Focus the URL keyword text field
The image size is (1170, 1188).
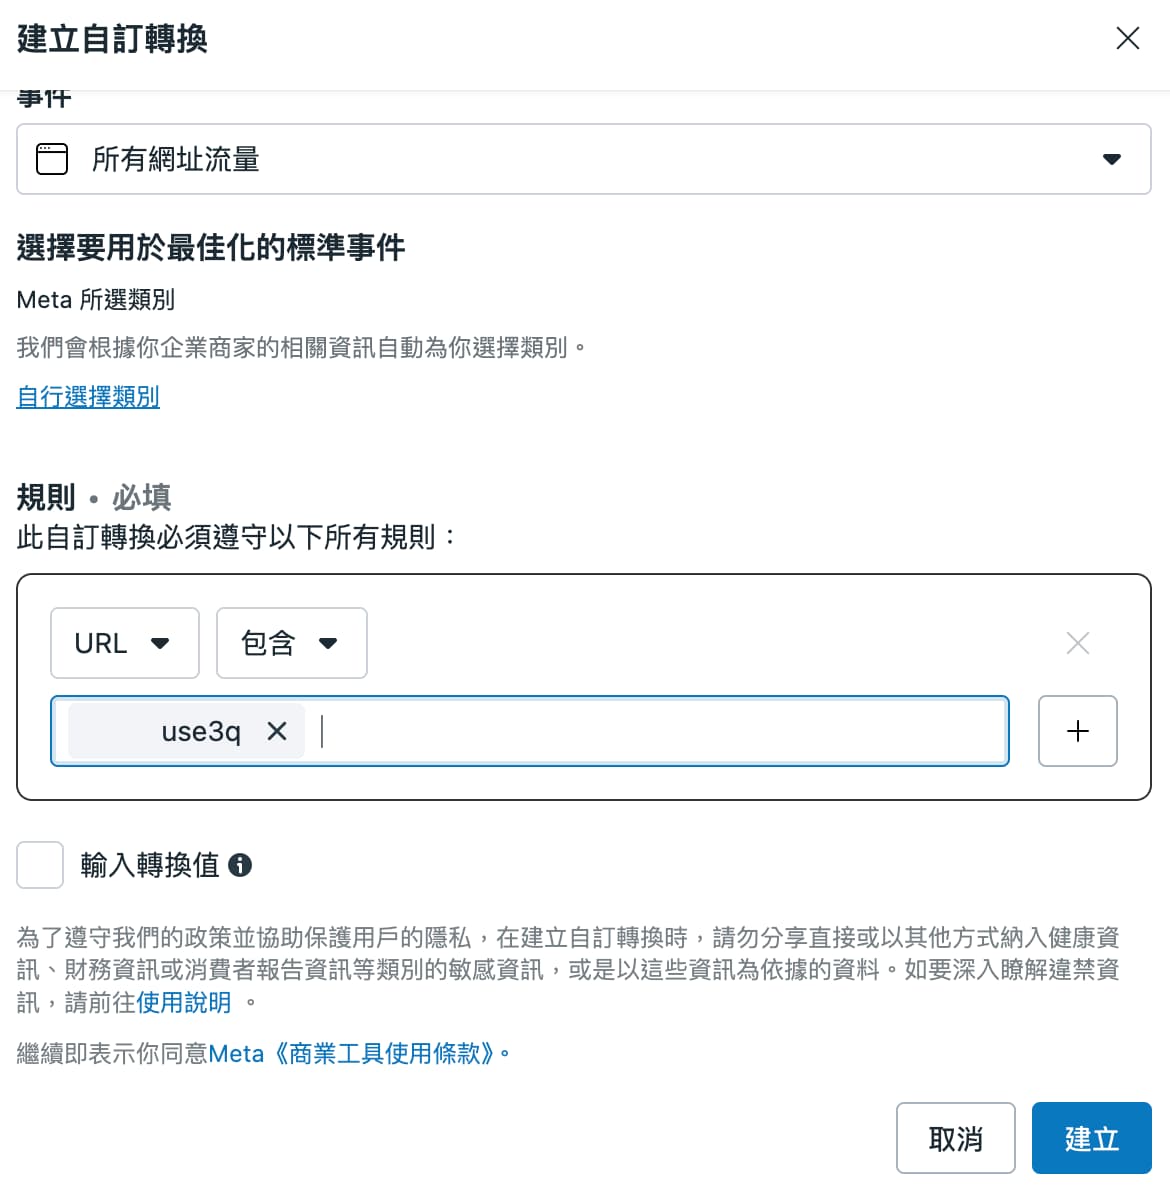point(663,731)
